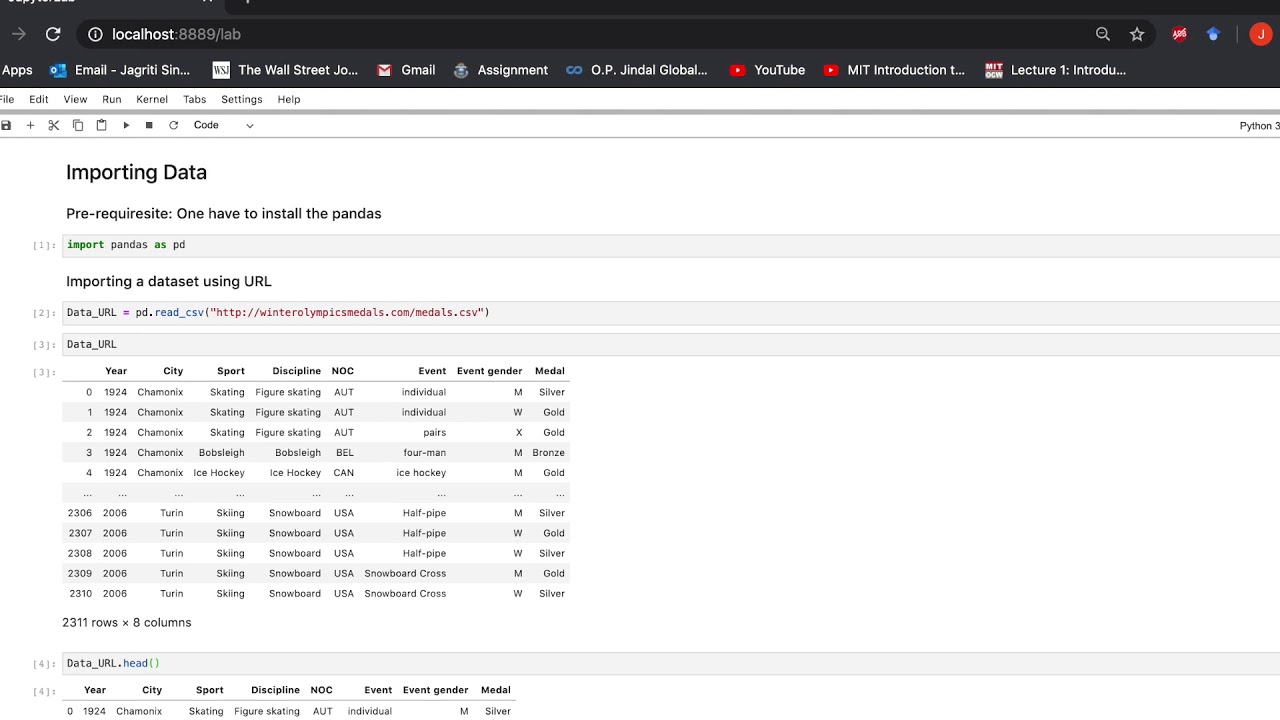Insert a new cell with the plus icon
Screen dimensions: 1280x720
(30, 125)
